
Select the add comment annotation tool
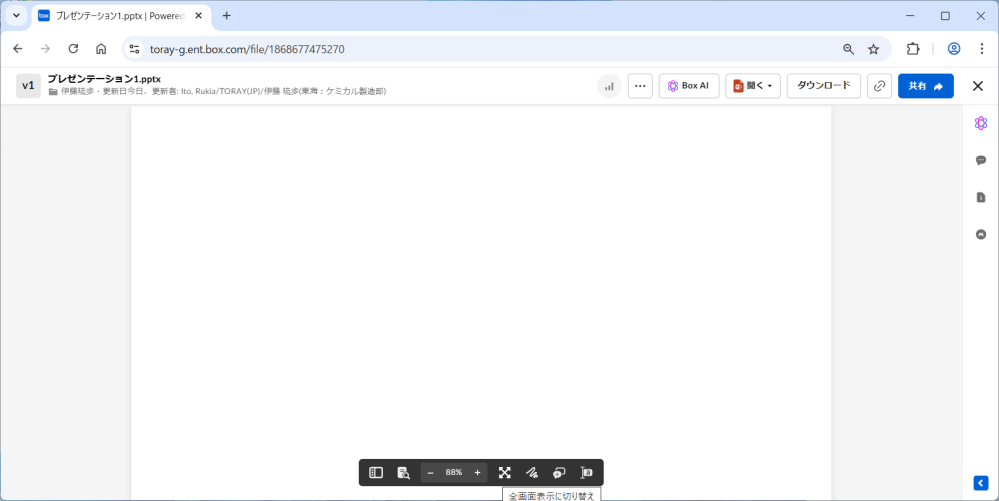(x=559, y=472)
